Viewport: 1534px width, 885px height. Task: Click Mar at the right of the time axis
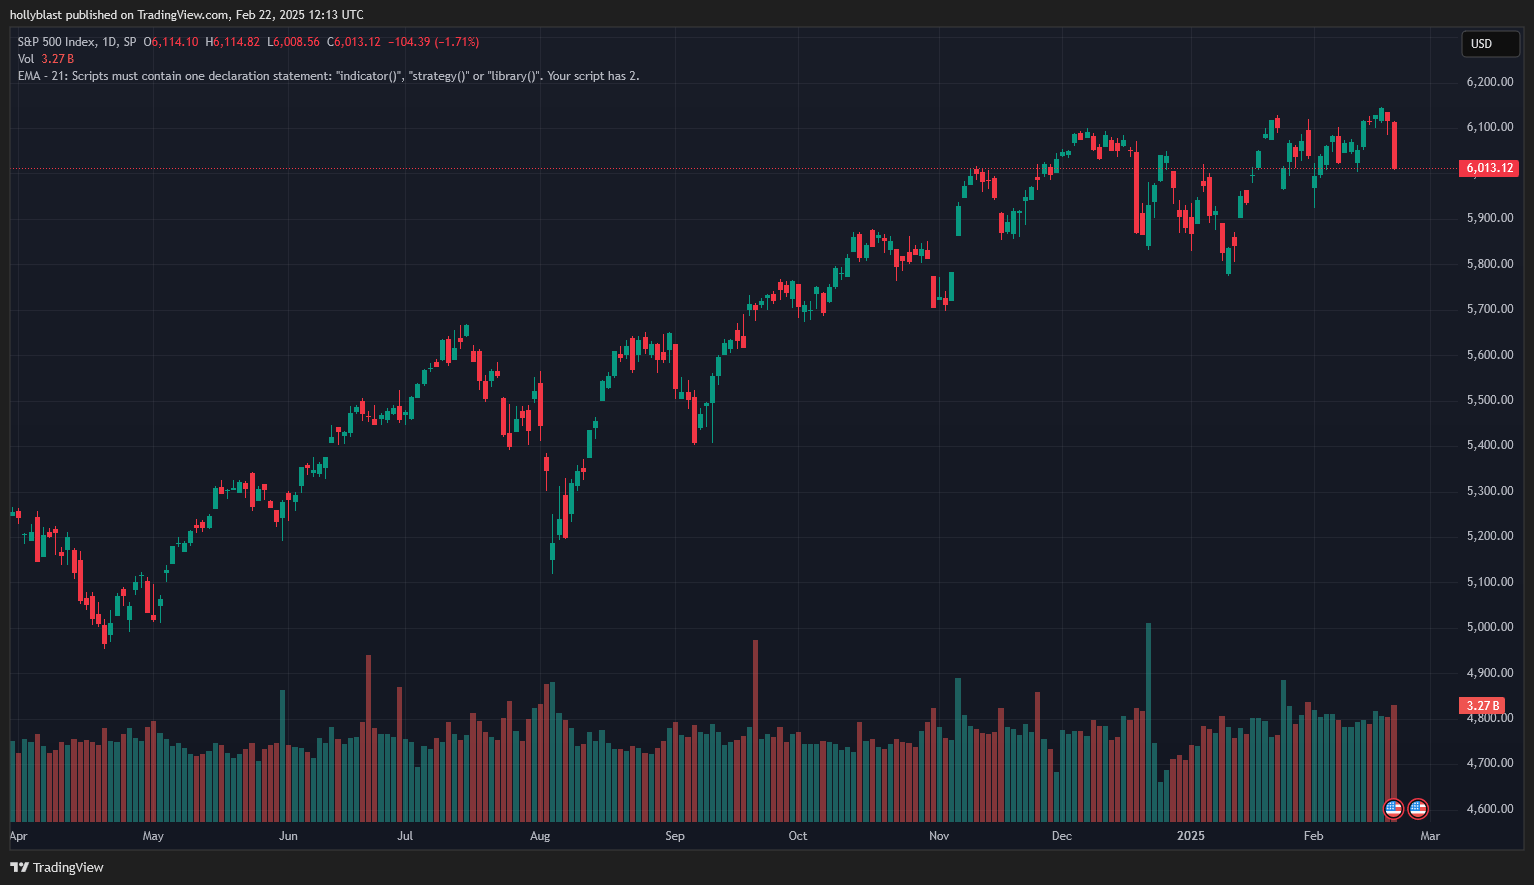[1429, 835]
